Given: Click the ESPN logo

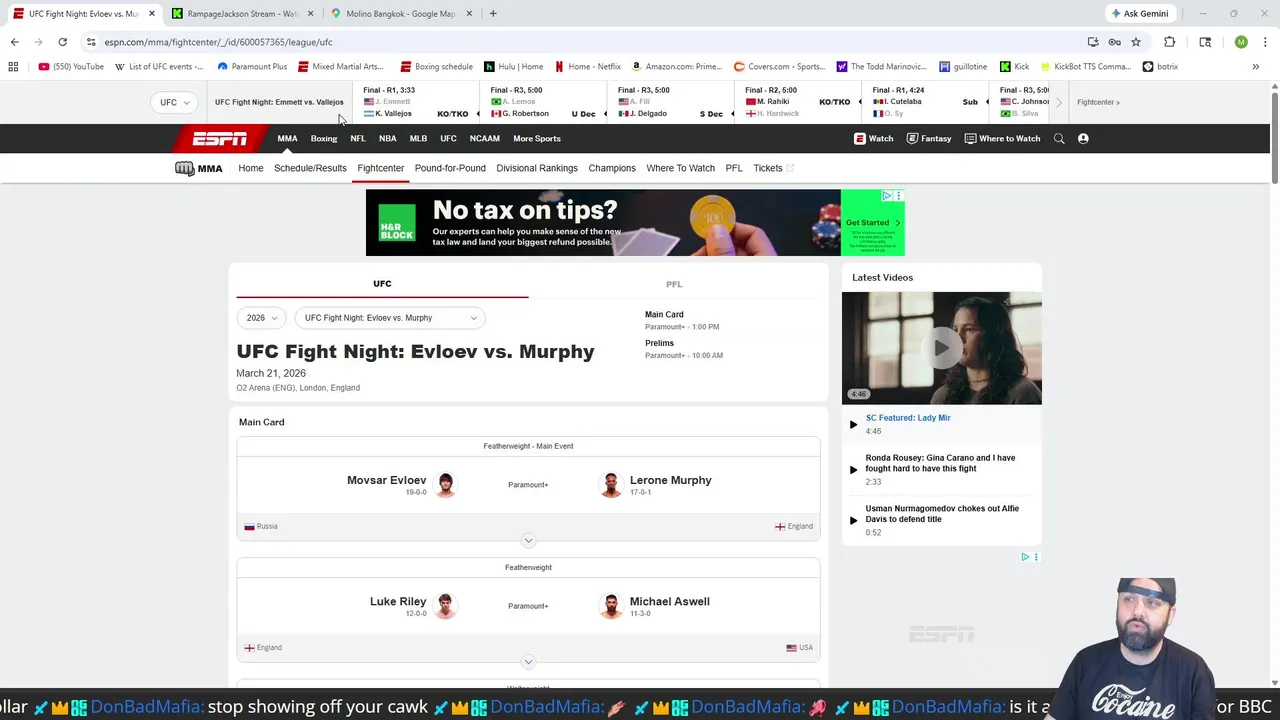Looking at the screenshot, I should coord(219,139).
